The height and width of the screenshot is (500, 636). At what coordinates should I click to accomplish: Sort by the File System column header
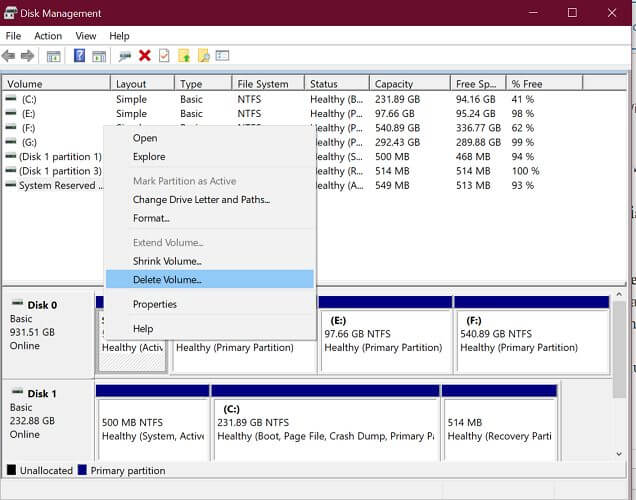(263, 84)
